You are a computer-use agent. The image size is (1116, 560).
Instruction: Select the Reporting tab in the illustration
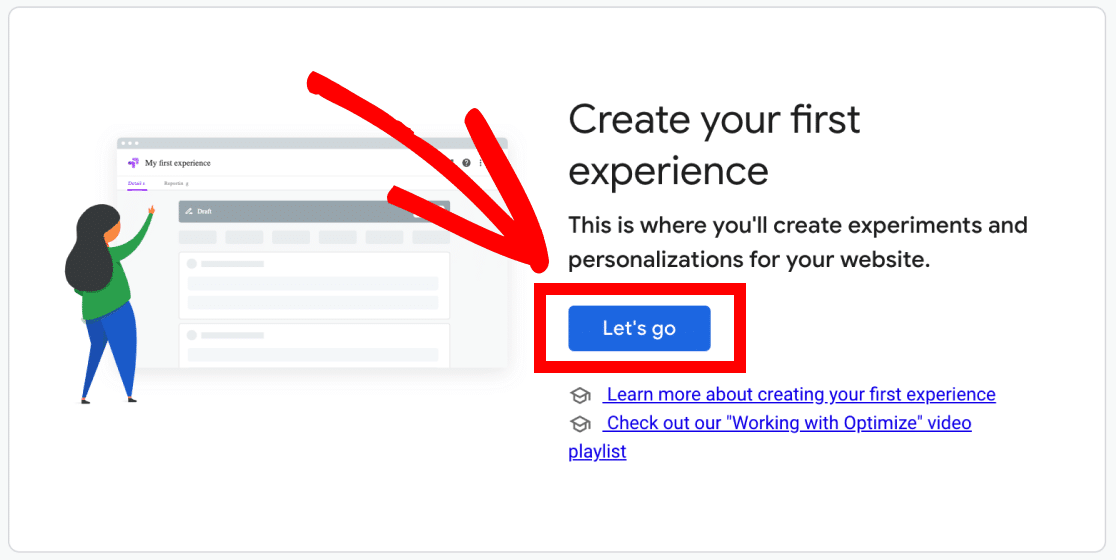tap(176, 184)
